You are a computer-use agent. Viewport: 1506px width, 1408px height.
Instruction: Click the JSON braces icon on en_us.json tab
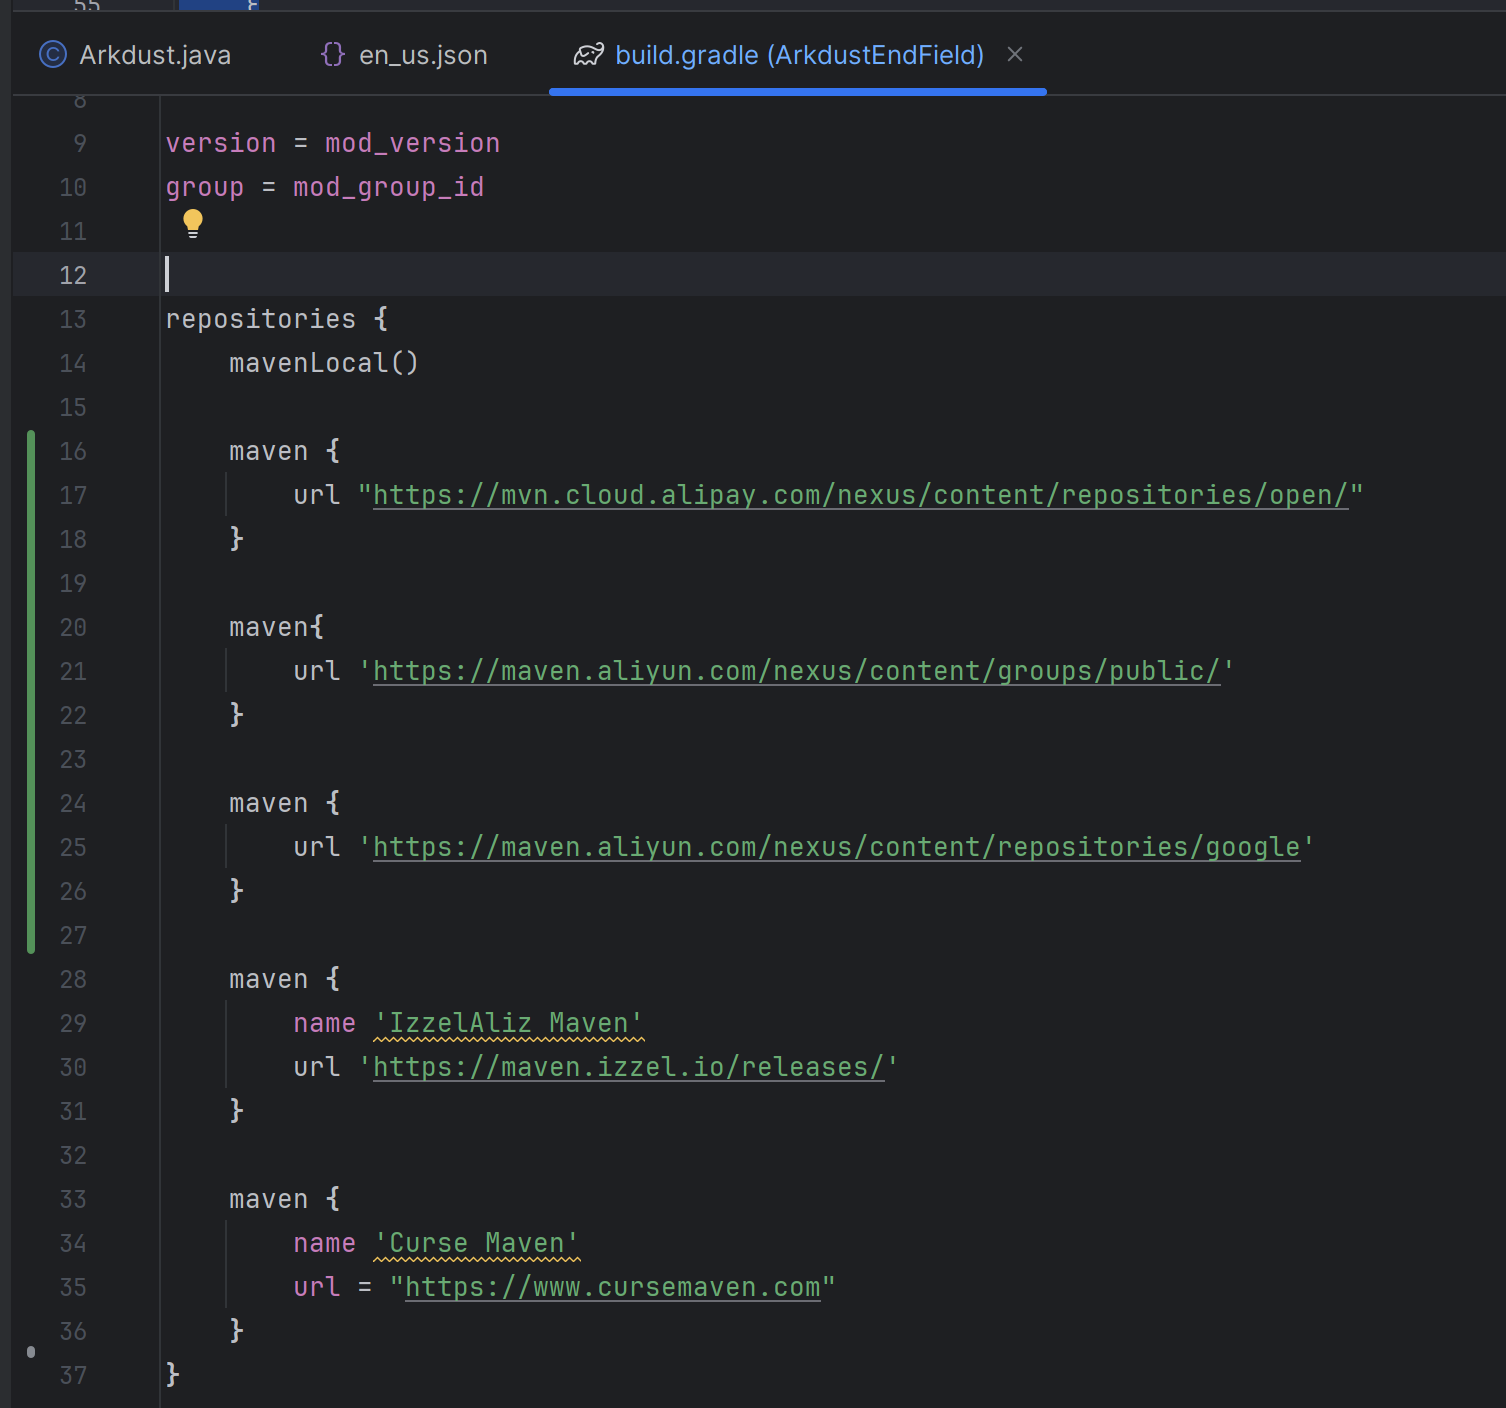pos(333,55)
